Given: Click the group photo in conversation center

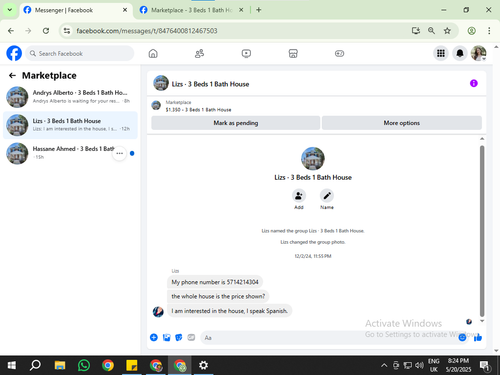Looking at the screenshot, I should tap(313, 159).
